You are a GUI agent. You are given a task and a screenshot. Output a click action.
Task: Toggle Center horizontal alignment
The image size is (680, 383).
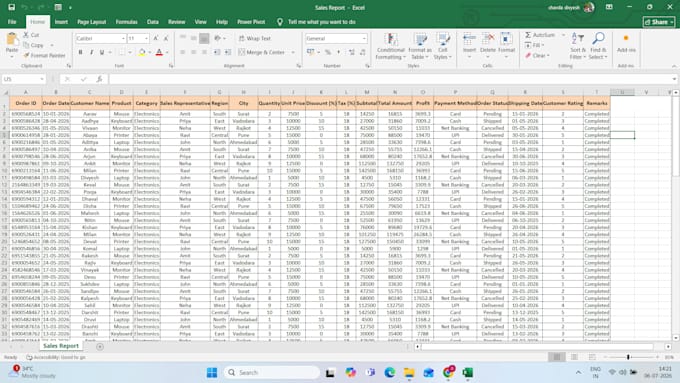193,52
